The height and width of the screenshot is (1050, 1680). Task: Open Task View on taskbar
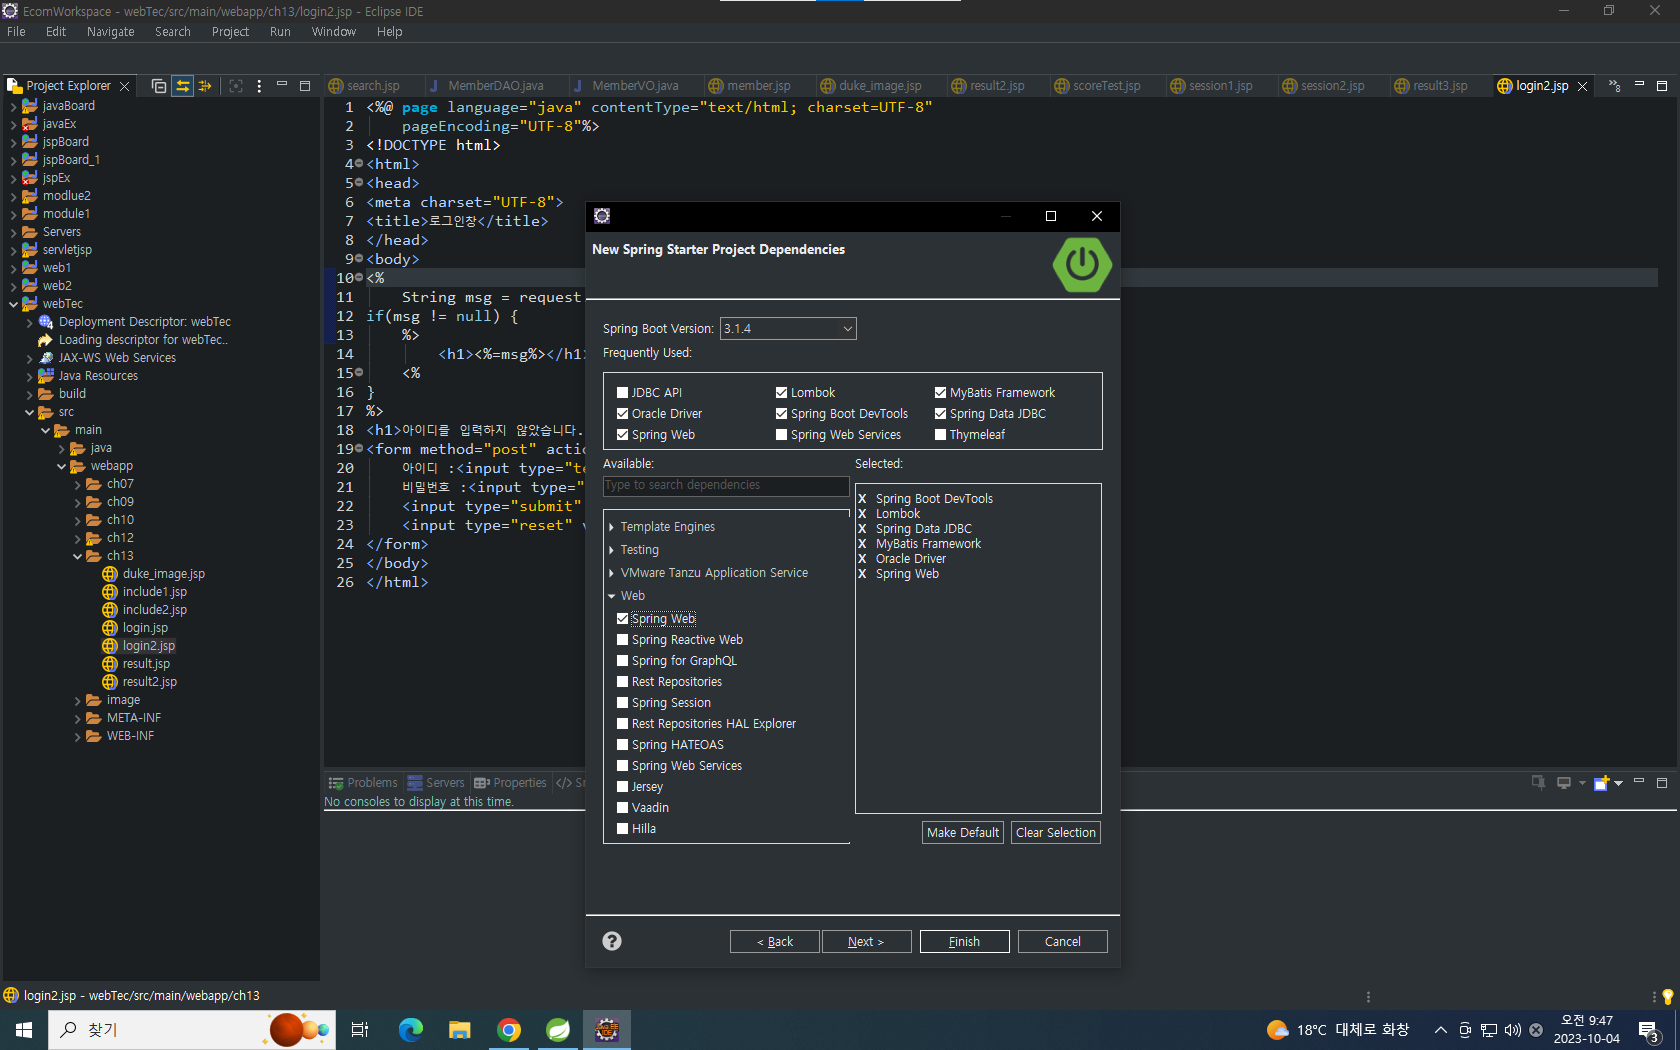click(x=360, y=1030)
